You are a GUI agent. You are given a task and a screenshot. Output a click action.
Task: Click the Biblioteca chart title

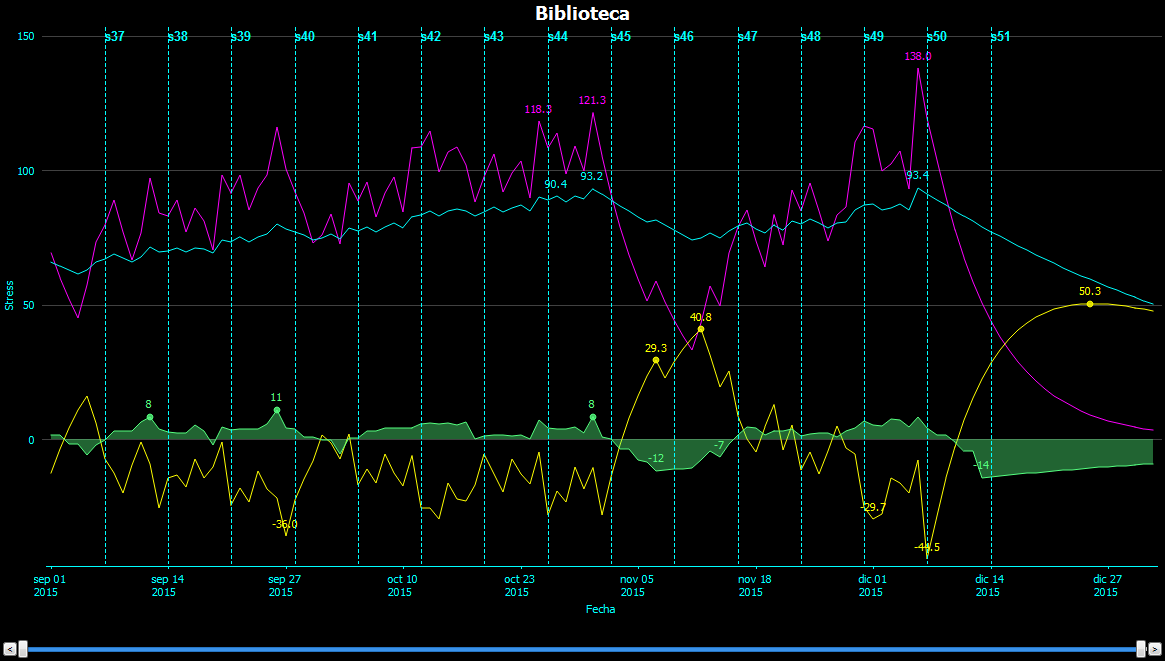point(582,13)
